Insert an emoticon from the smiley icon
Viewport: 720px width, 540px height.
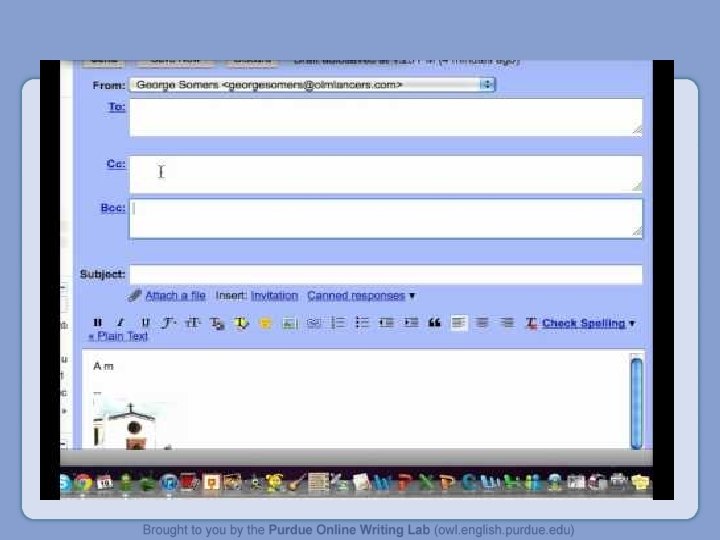[x=265, y=323]
